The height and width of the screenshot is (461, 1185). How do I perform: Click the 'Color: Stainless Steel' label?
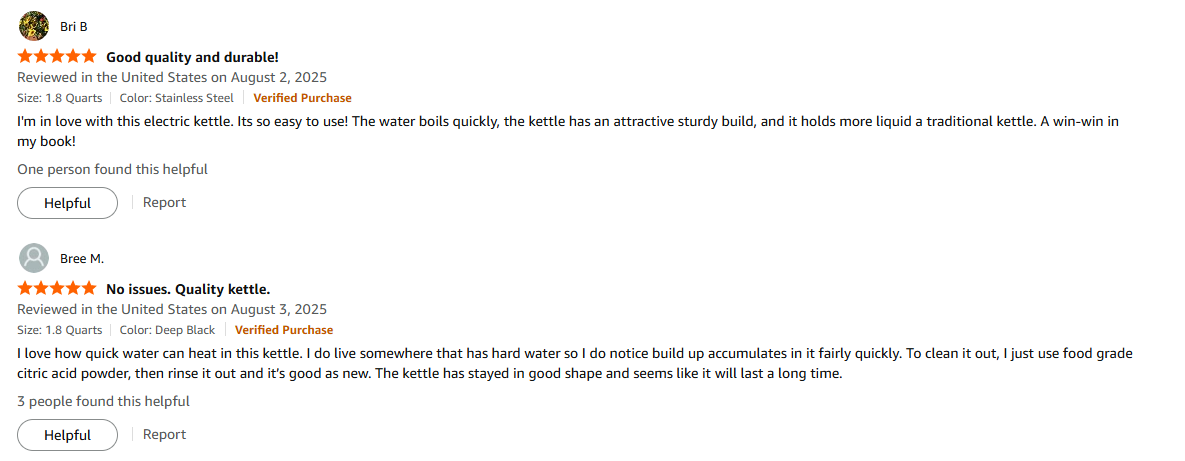pyautogui.click(x=176, y=98)
